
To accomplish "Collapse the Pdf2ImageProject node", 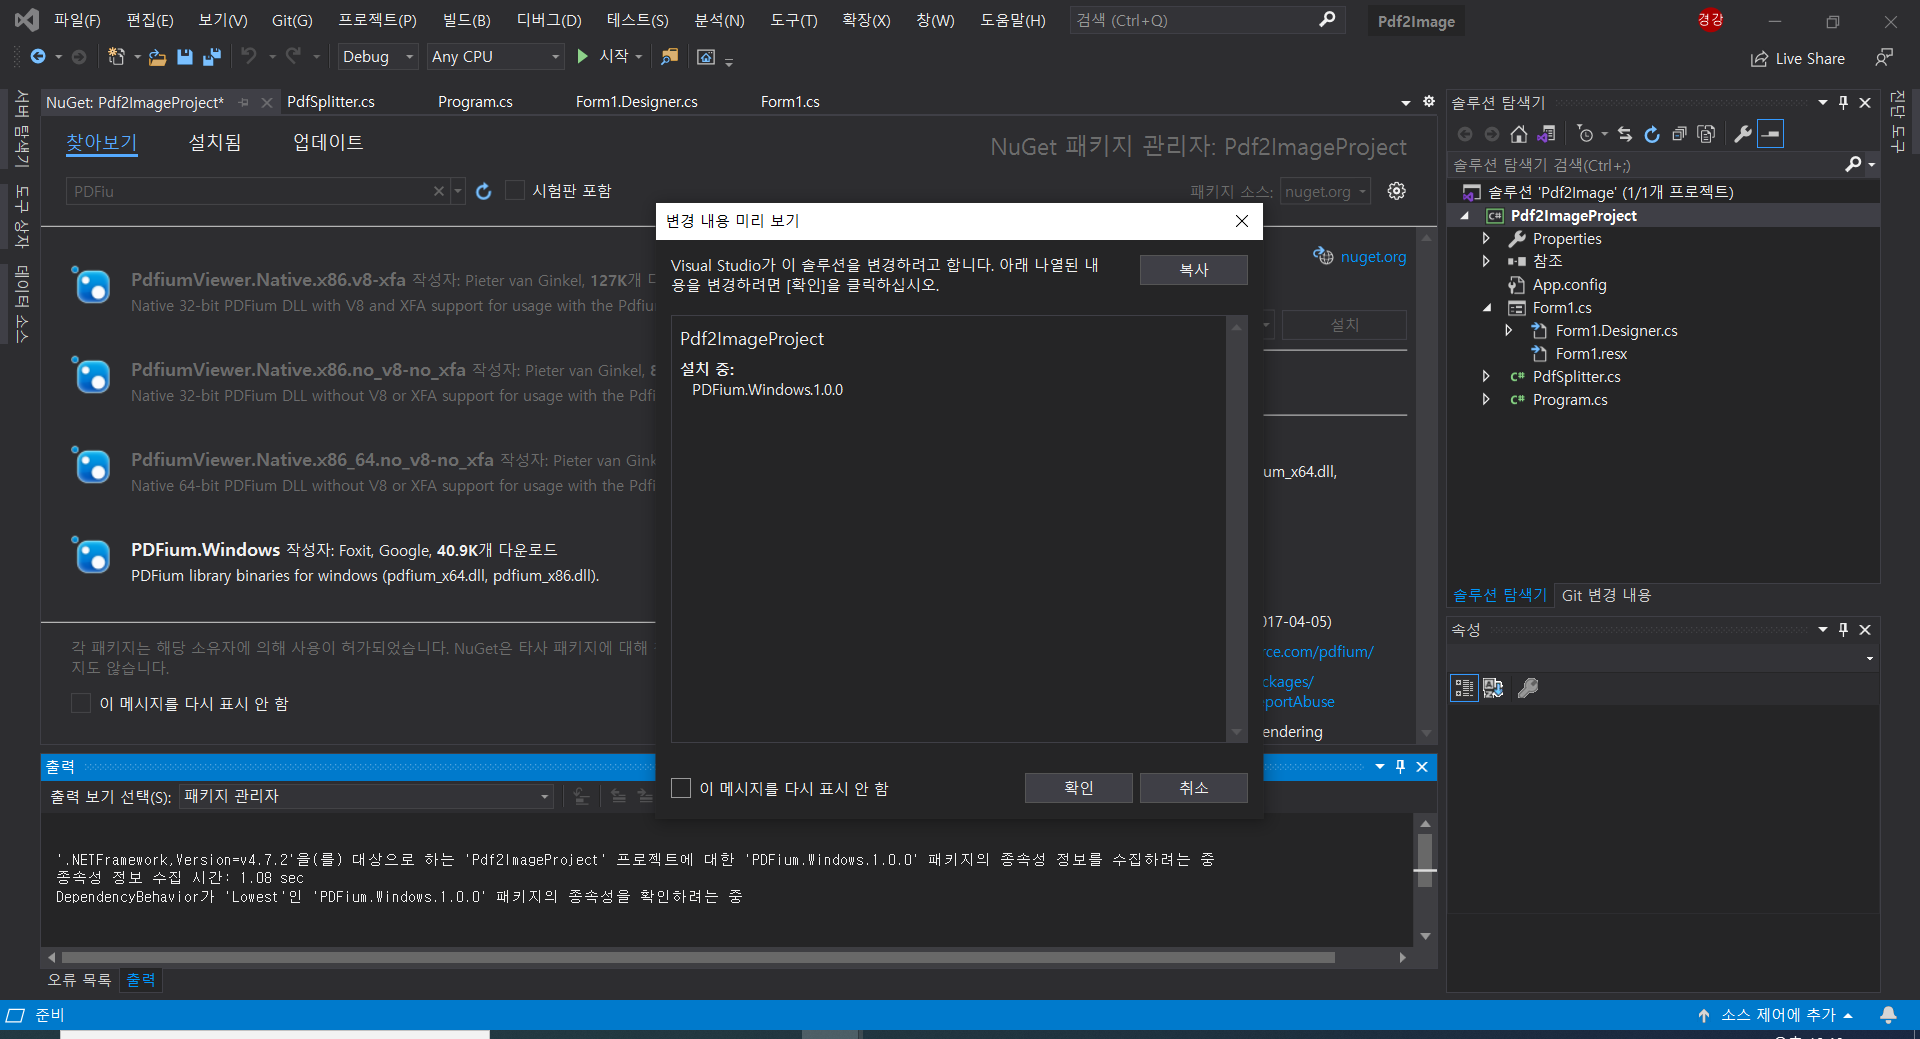I will 1465,216.
